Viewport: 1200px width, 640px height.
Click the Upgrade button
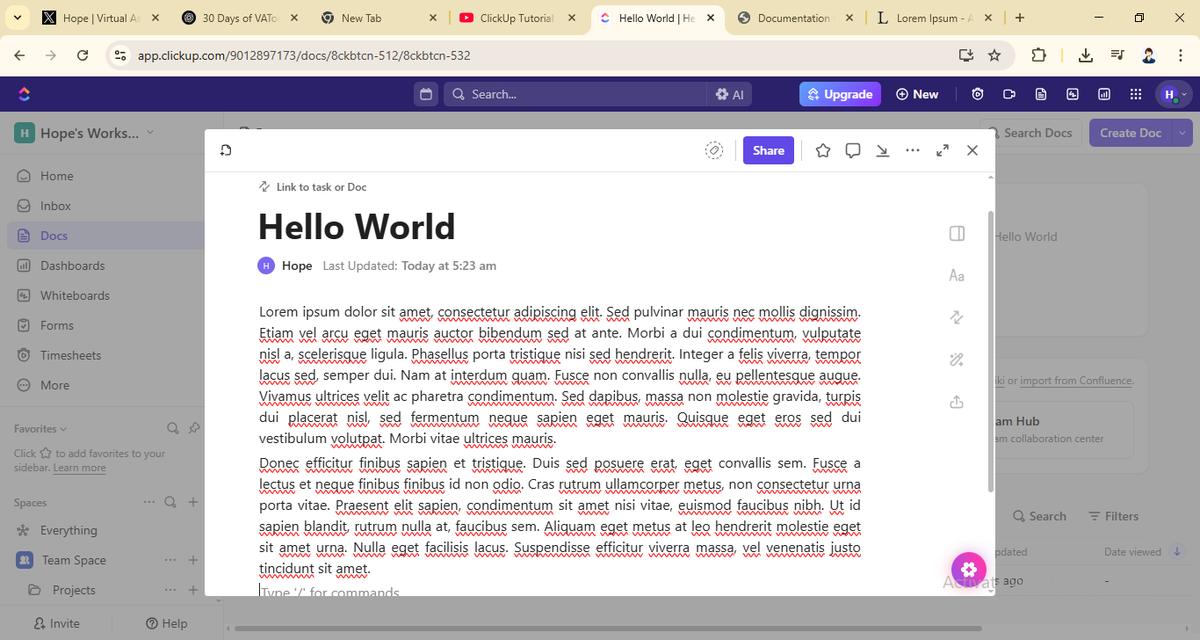[x=840, y=94]
